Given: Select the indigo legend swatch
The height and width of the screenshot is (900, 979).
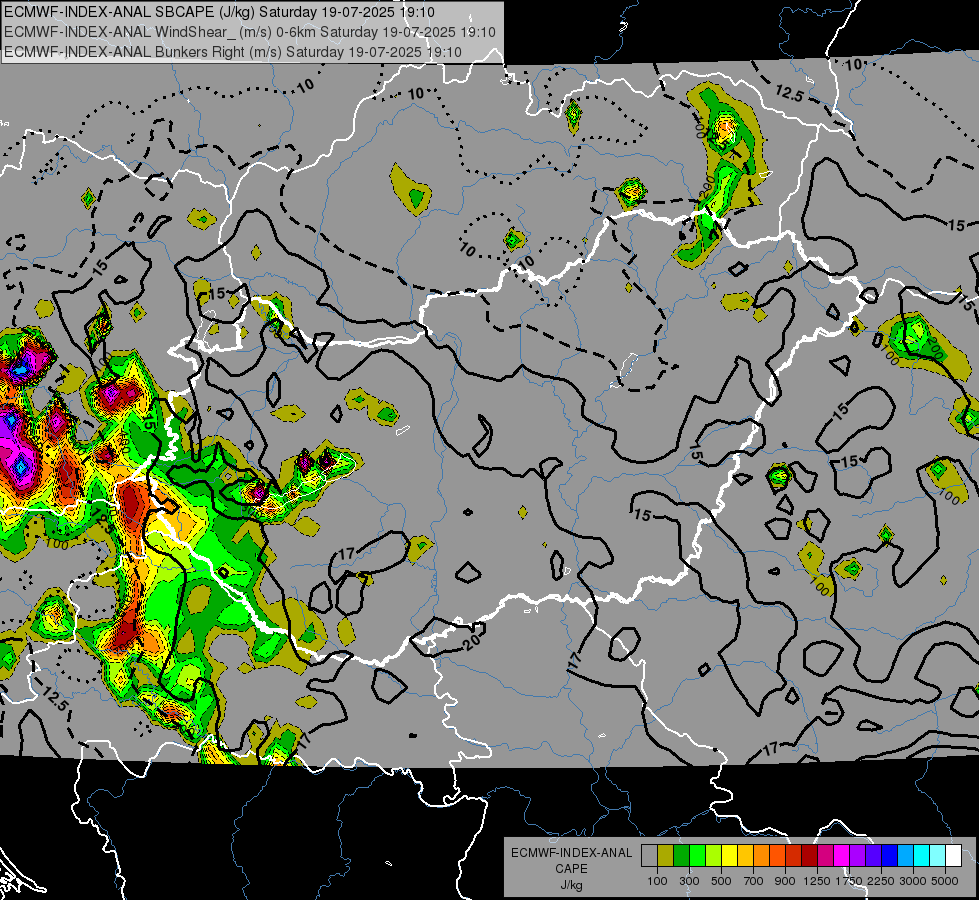Looking at the screenshot, I should click(874, 856).
